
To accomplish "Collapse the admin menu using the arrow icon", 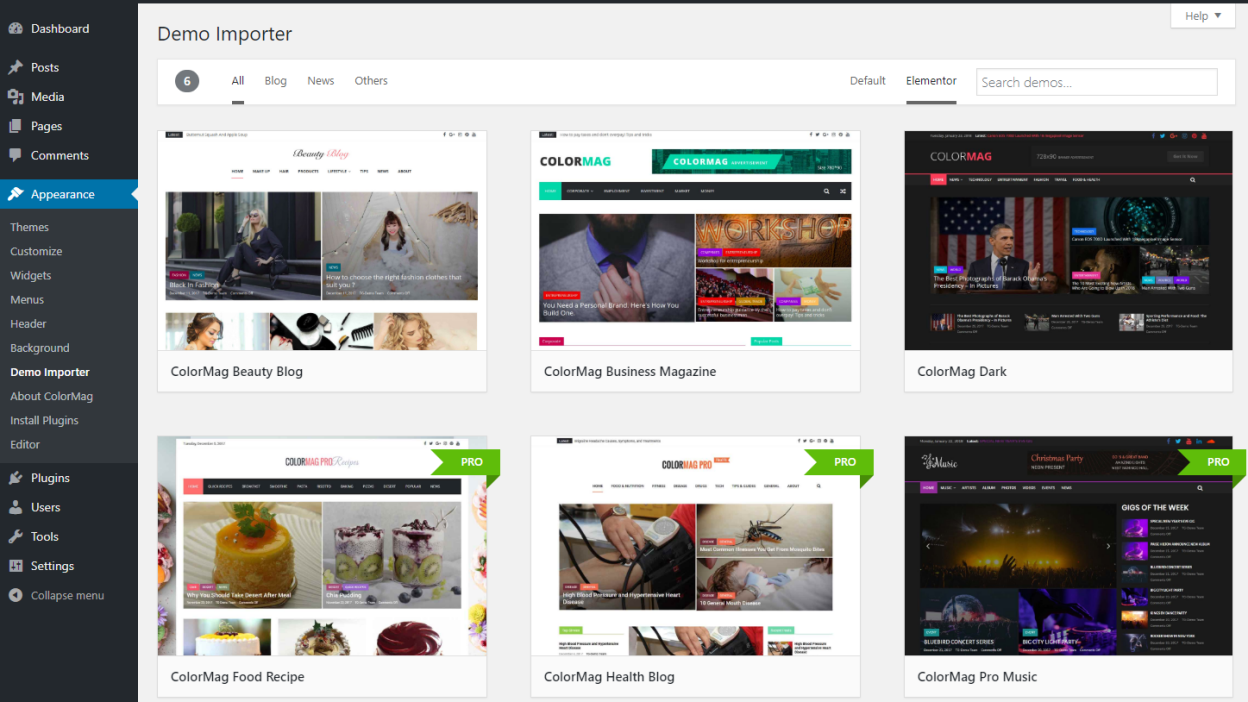I will (15, 595).
